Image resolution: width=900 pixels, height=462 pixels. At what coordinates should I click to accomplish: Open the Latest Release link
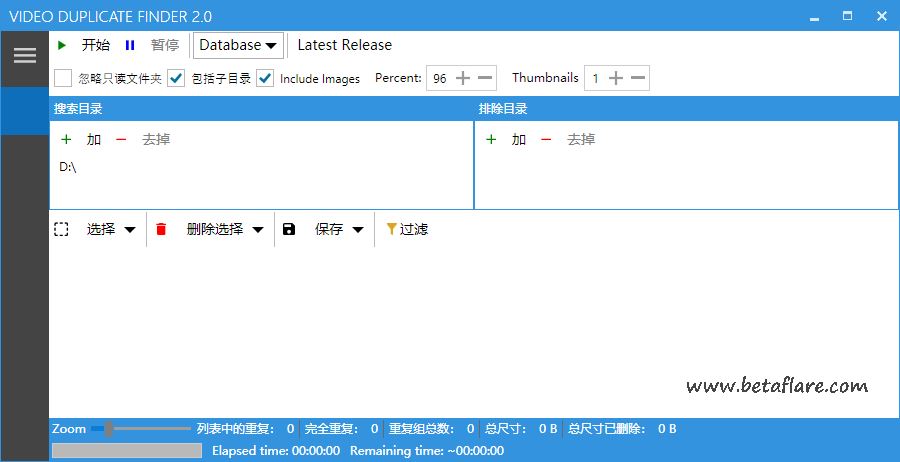tap(344, 45)
